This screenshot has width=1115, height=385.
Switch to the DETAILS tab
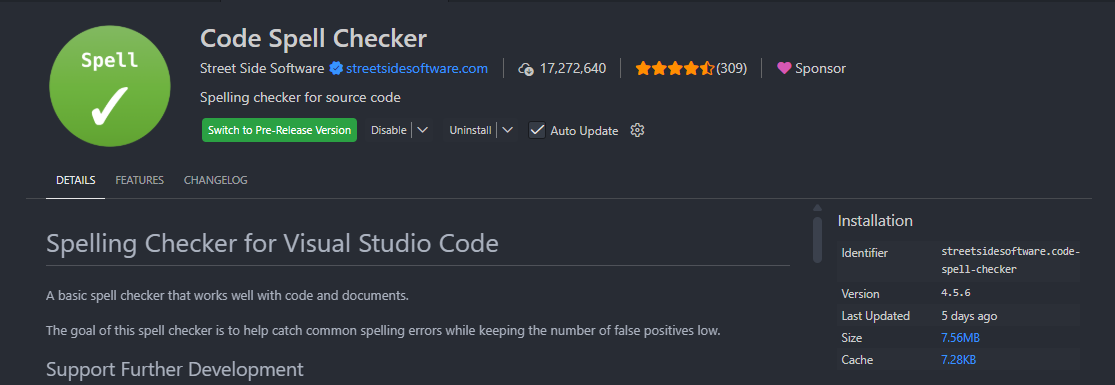(75, 181)
